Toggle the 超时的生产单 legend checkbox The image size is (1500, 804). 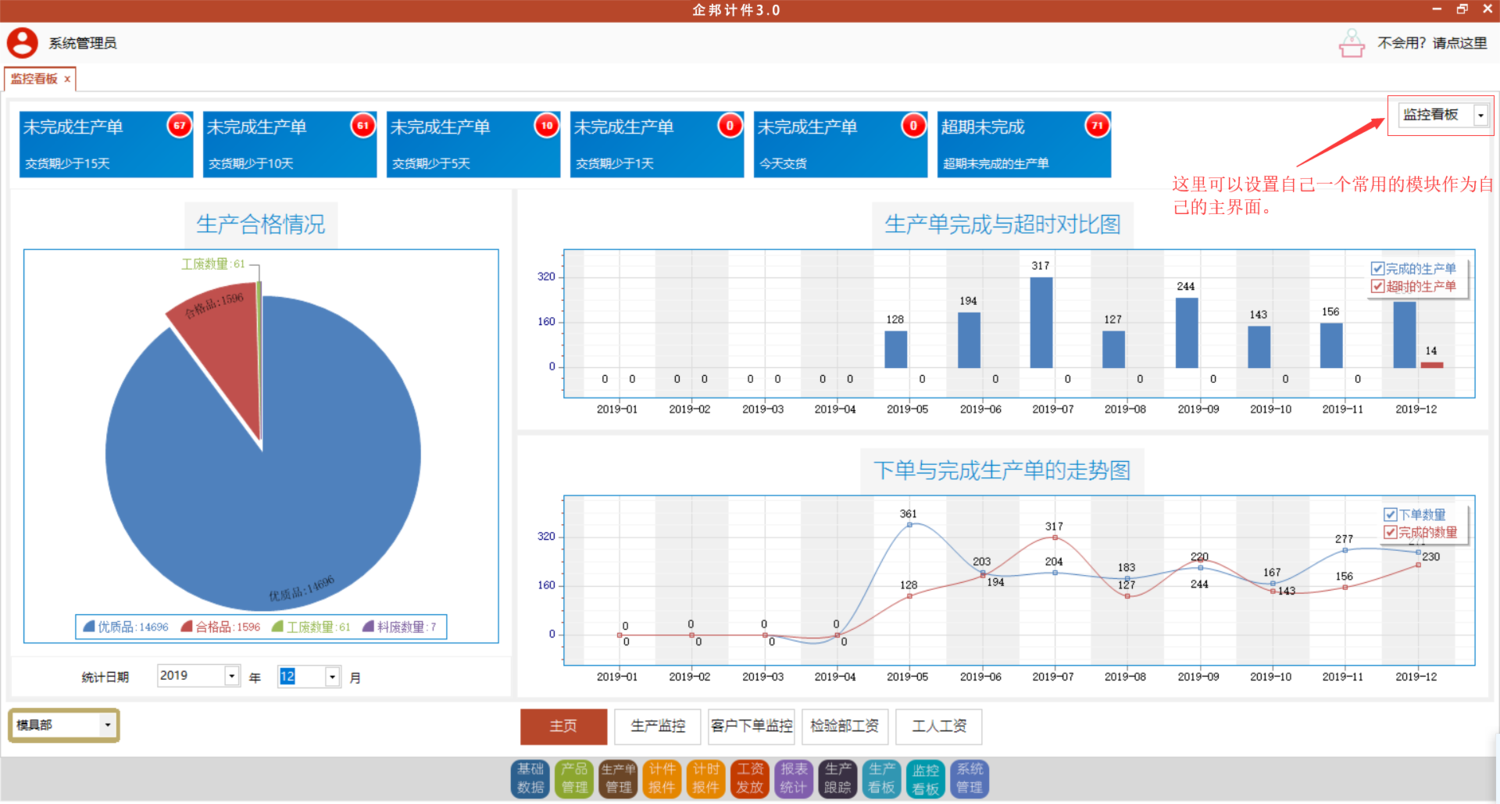1378,287
